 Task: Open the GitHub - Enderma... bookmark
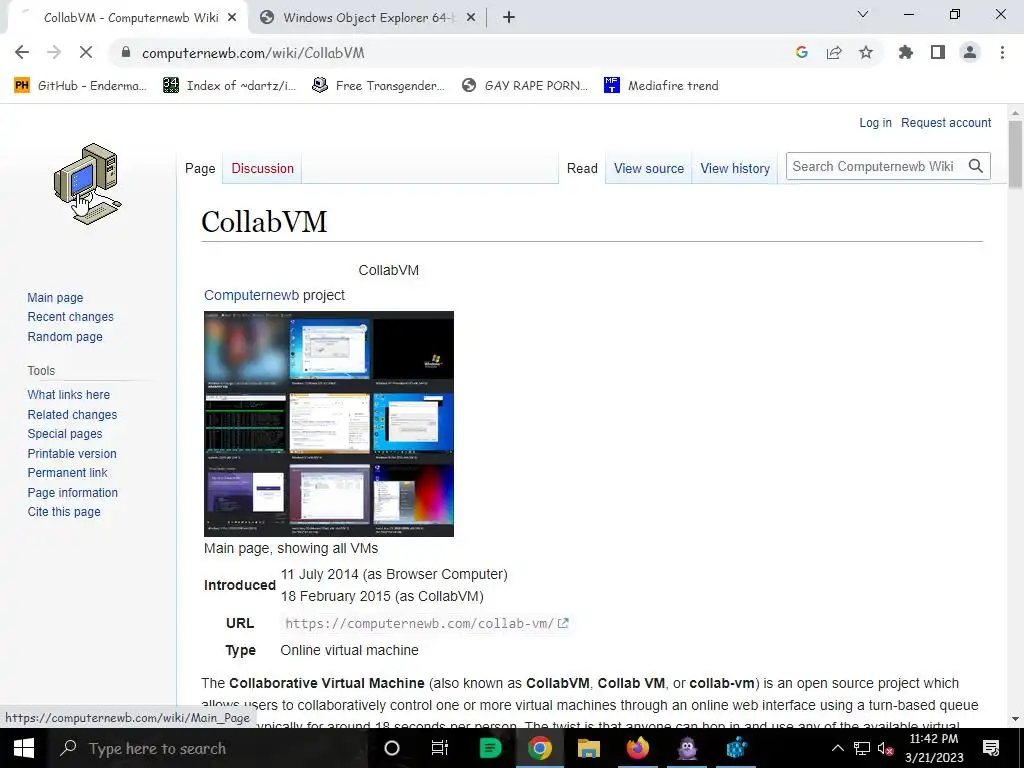click(x=81, y=86)
